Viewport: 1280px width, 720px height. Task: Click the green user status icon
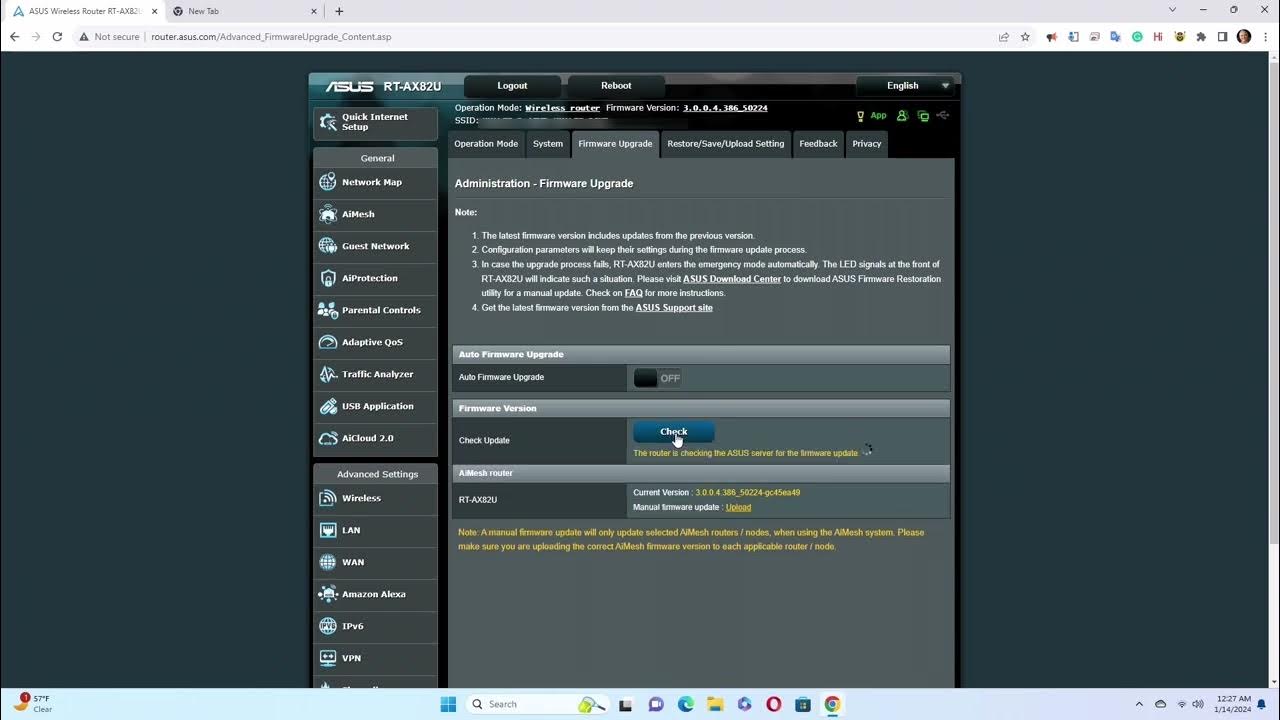[902, 116]
